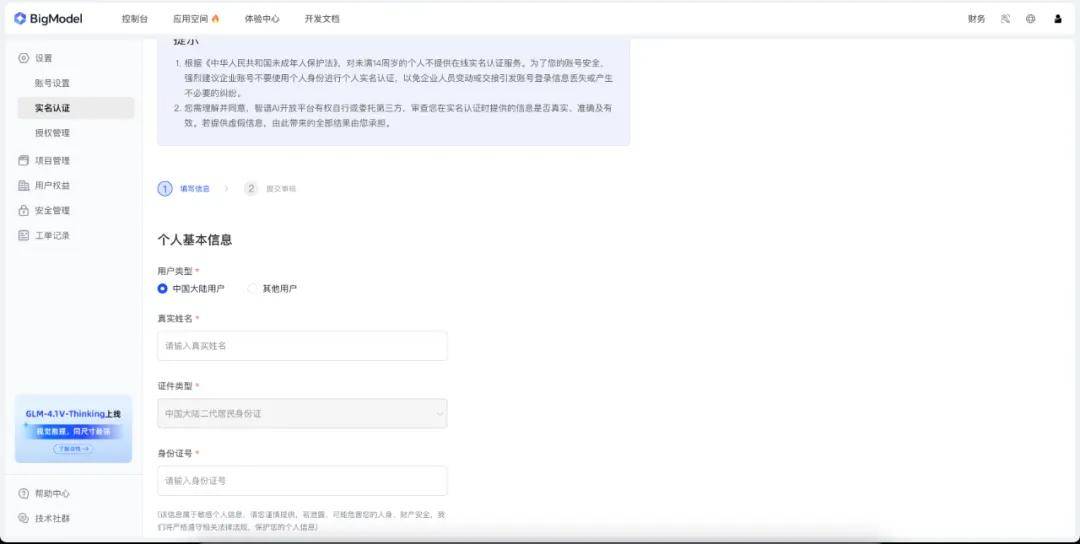Open 应用空间 in the top navigation
This screenshot has width=1080, height=544.
[190, 19]
